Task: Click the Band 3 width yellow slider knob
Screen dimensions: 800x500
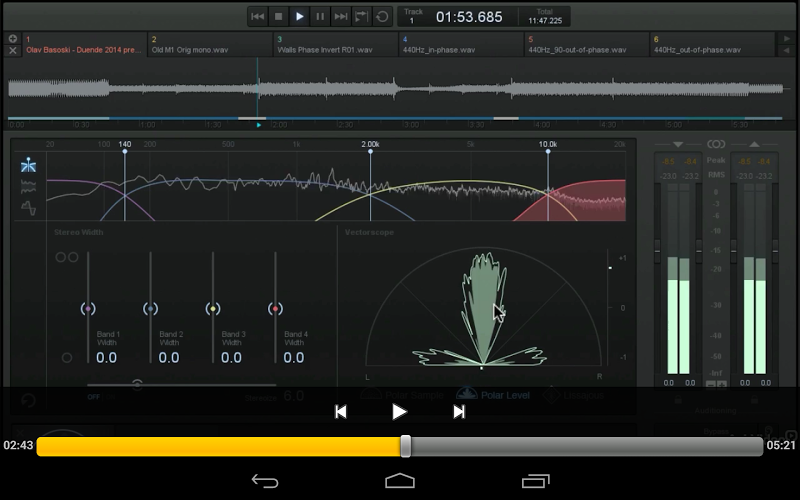Action: tap(213, 309)
